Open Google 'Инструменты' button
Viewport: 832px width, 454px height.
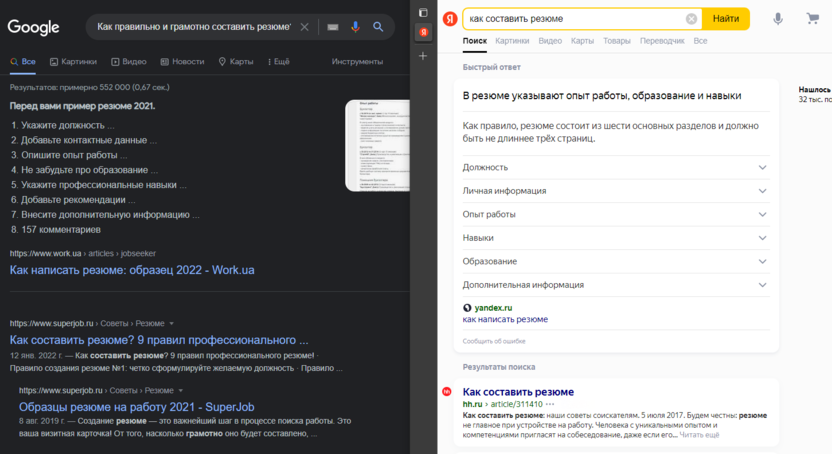tap(357, 62)
